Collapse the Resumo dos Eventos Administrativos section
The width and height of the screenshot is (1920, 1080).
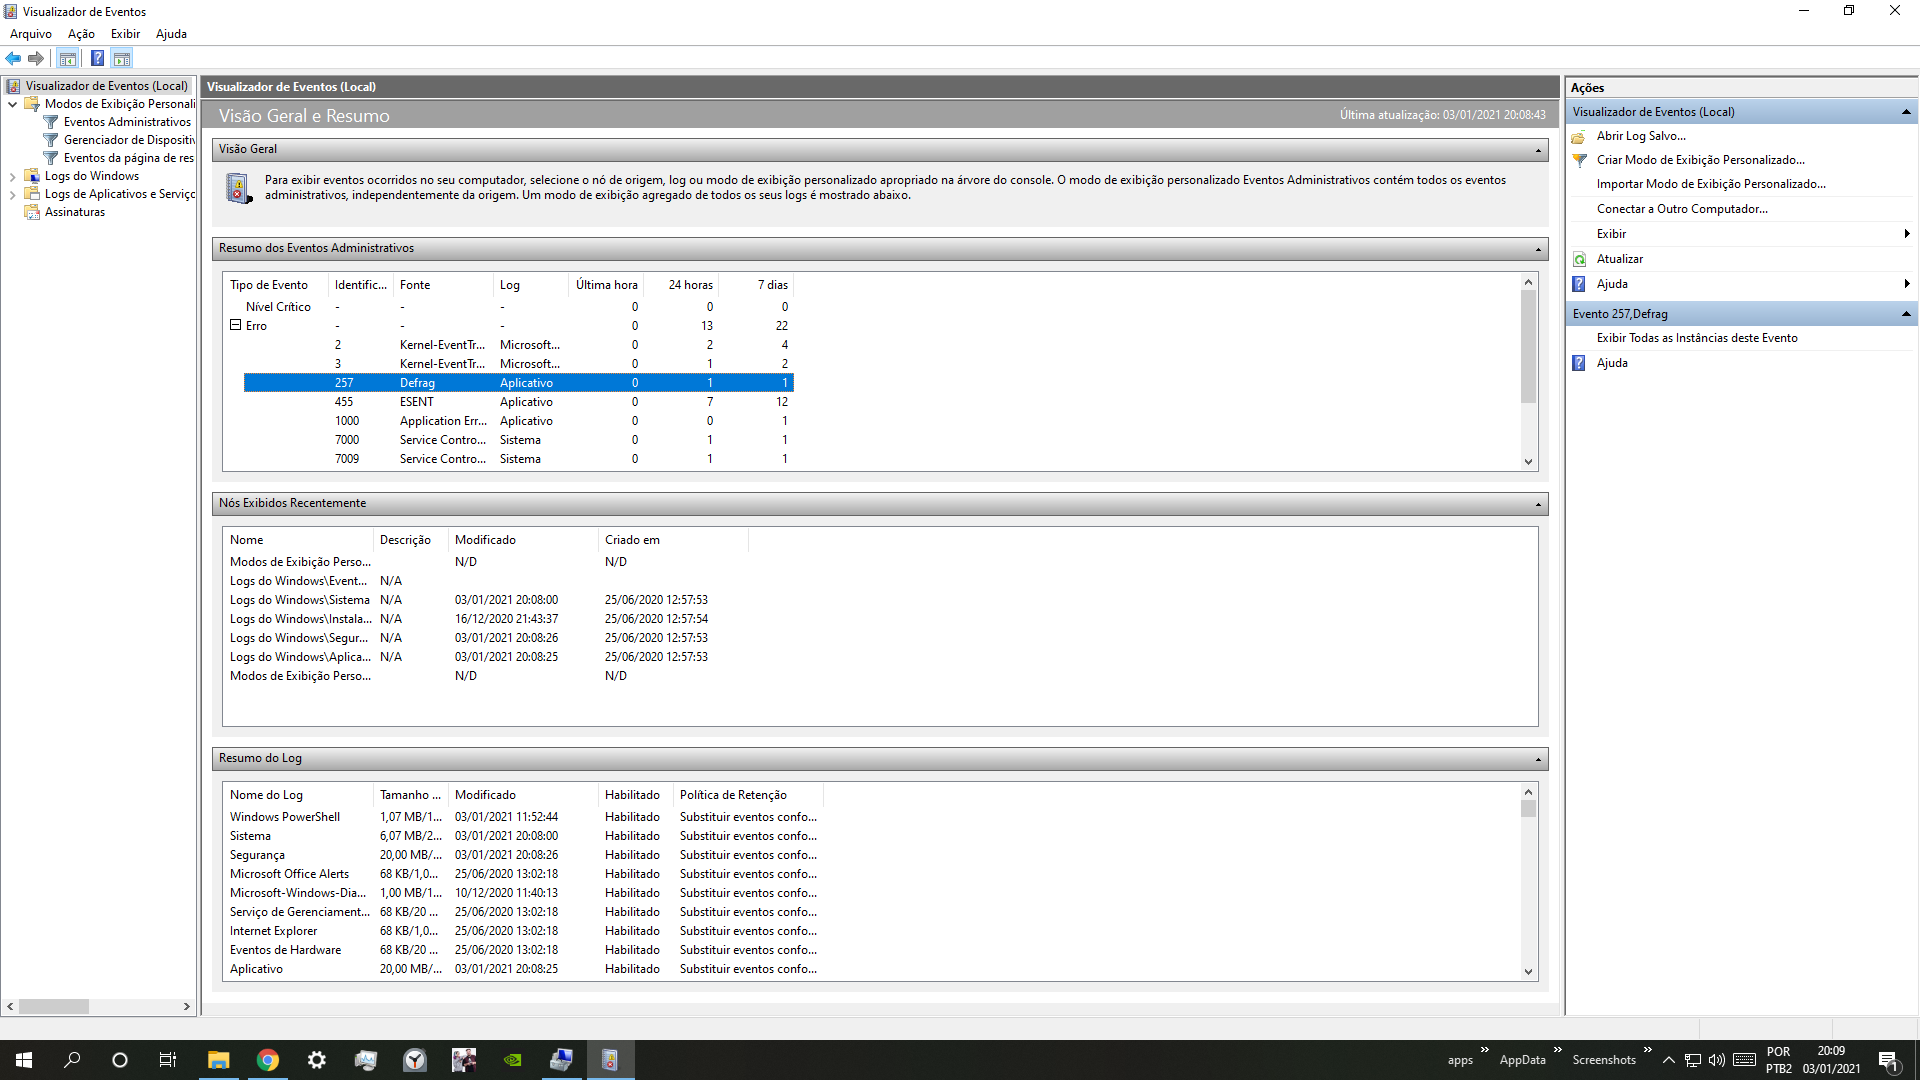(x=1538, y=249)
